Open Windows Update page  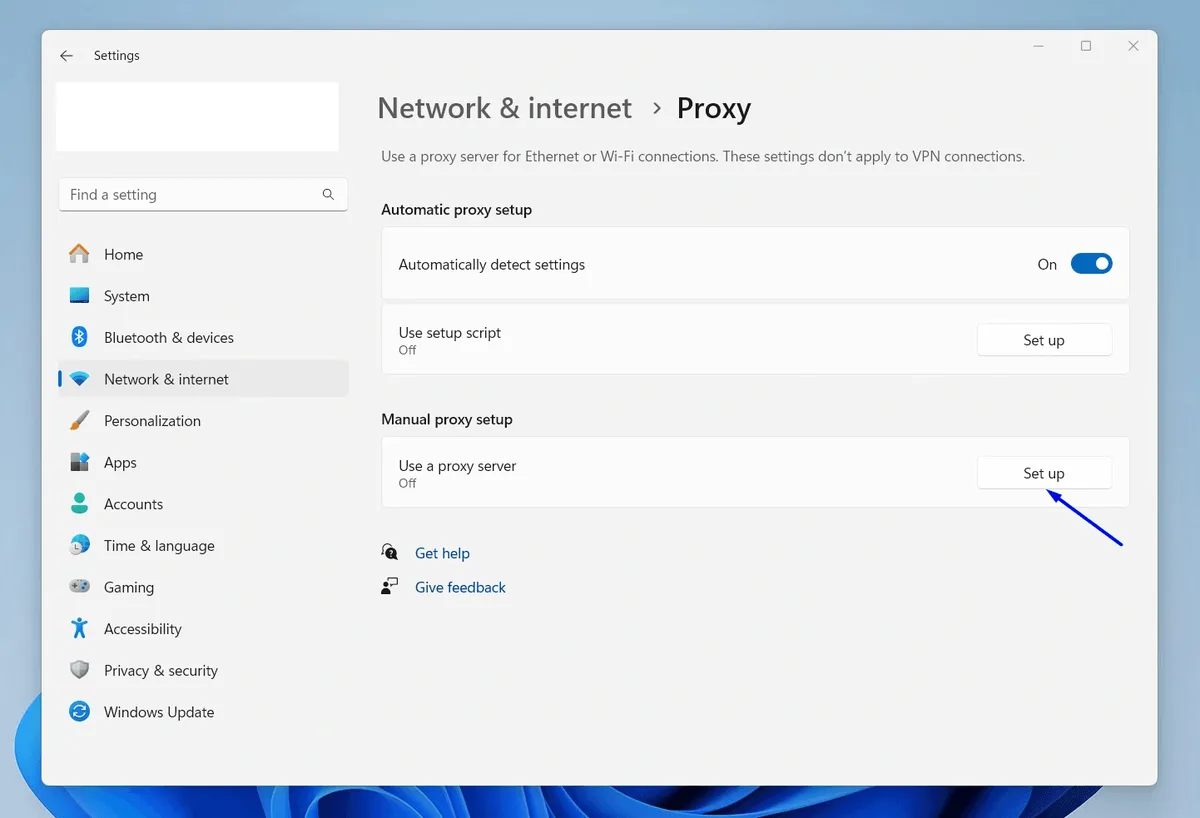pyautogui.click(x=203, y=712)
